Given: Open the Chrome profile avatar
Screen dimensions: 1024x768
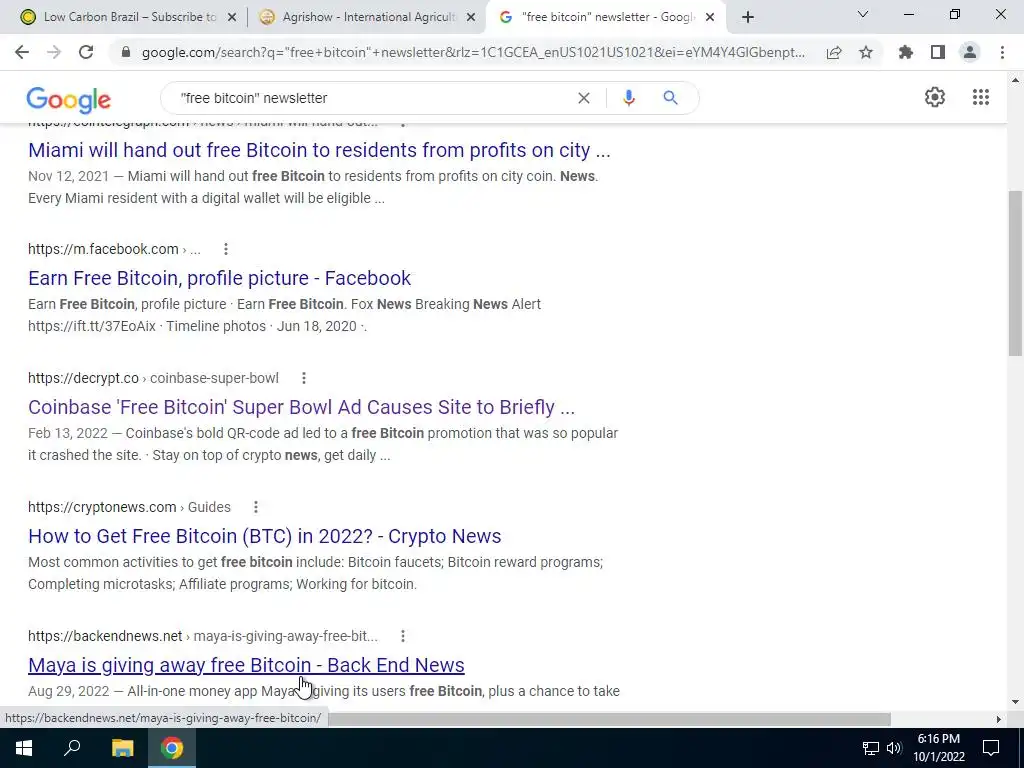Looking at the screenshot, I should (970, 52).
